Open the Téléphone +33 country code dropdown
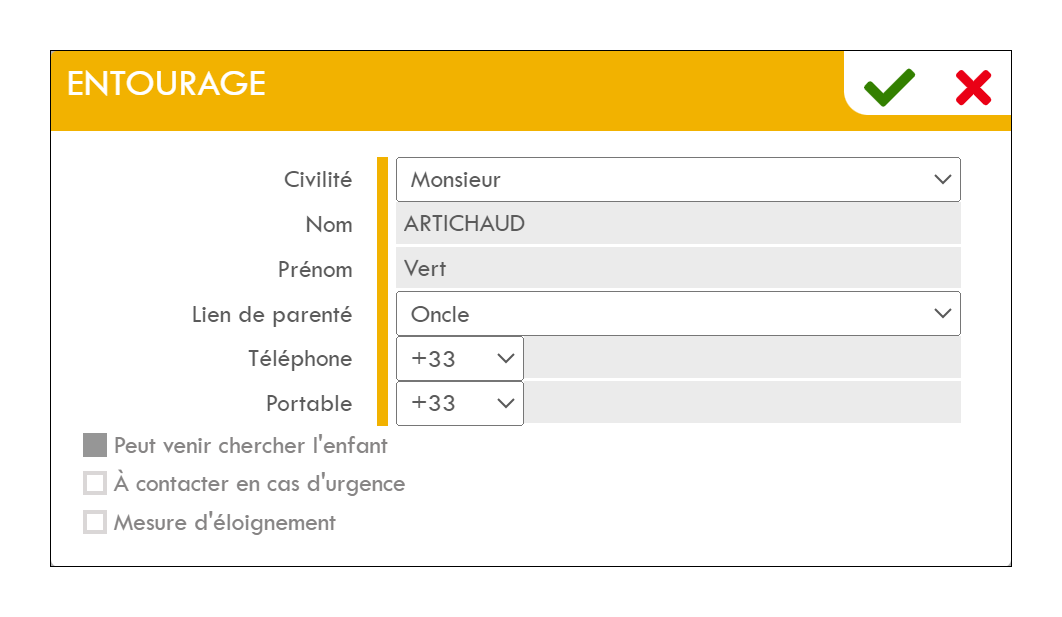This screenshot has height=617, width=1062. pos(459,359)
